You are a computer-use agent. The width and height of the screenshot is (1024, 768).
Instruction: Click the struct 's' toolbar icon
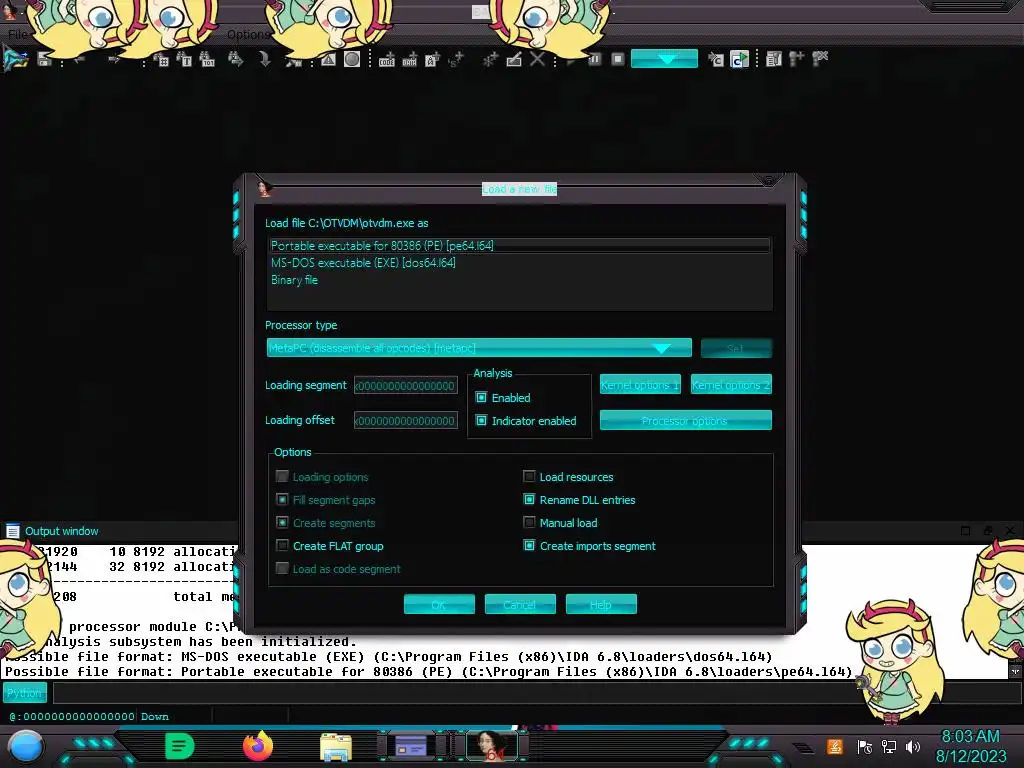click(x=456, y=59)
